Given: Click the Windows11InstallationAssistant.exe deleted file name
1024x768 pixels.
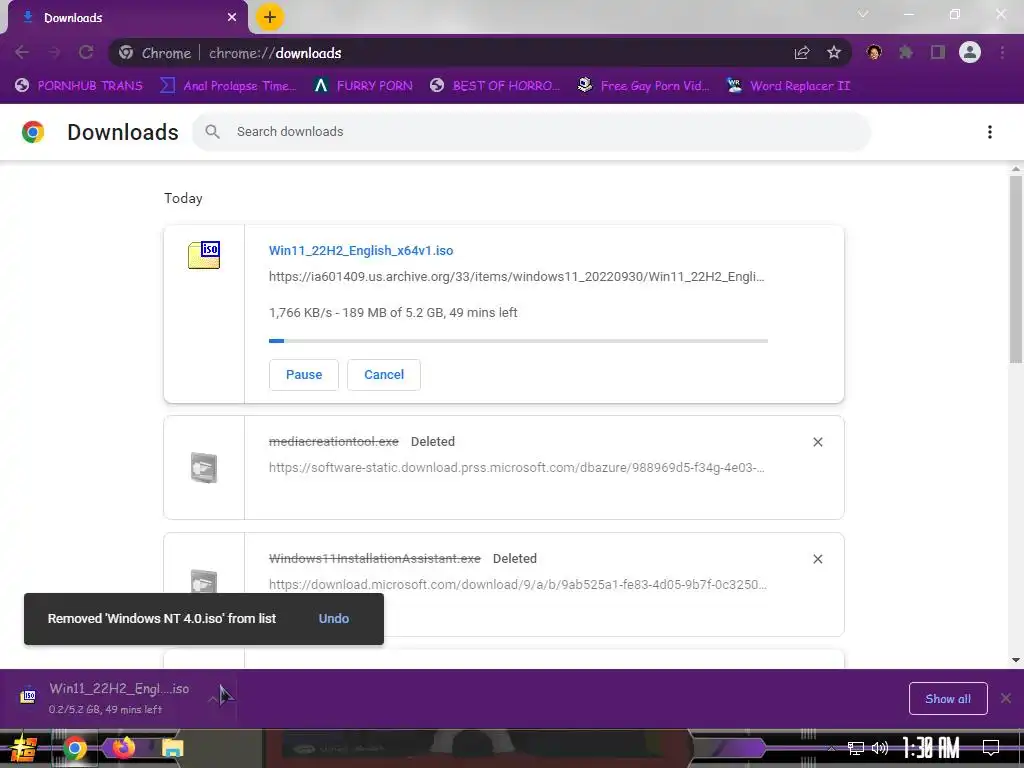Looking at the screenshot, I should pyautogui.click(x=375, y=559).
